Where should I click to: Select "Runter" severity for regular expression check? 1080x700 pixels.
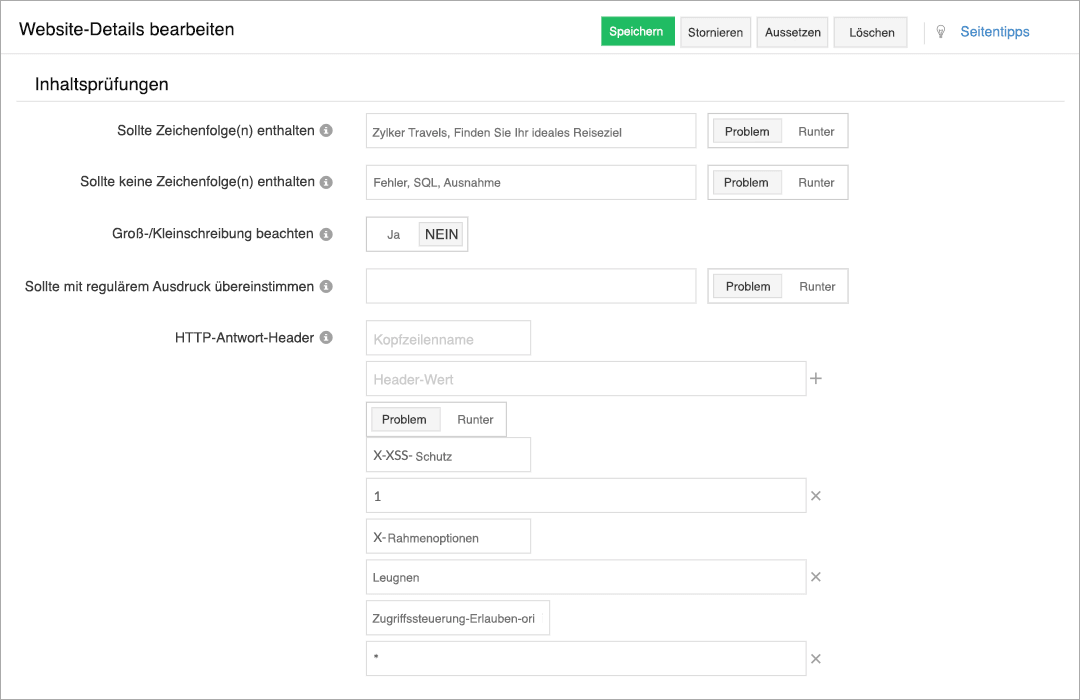[816, 285]
